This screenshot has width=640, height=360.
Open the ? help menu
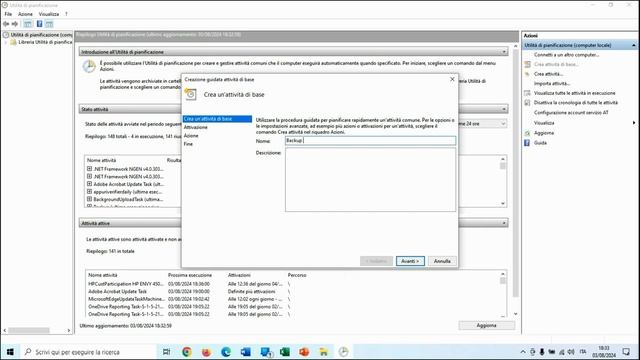[x=66, y=14]
